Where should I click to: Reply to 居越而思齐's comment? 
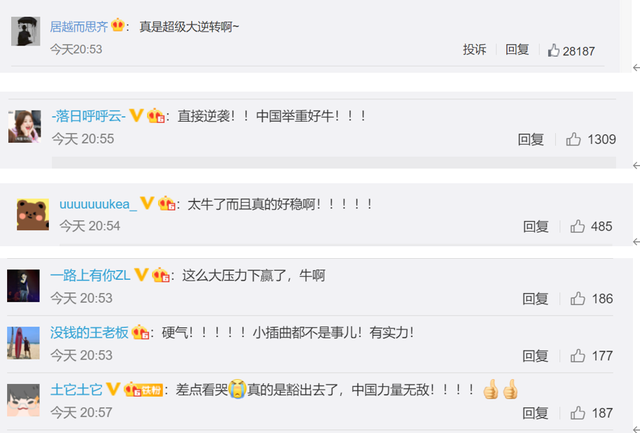click(x=517, y=50)
